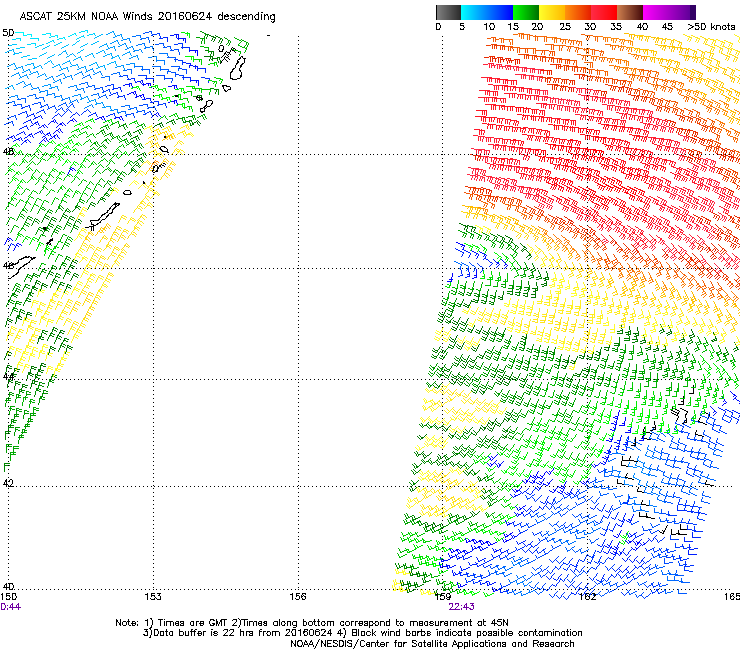The height and width of the screenshot is (650, 740).
Task: Click the longitude label '153' on the bottom axis
Action: click(x=153, y=597)
